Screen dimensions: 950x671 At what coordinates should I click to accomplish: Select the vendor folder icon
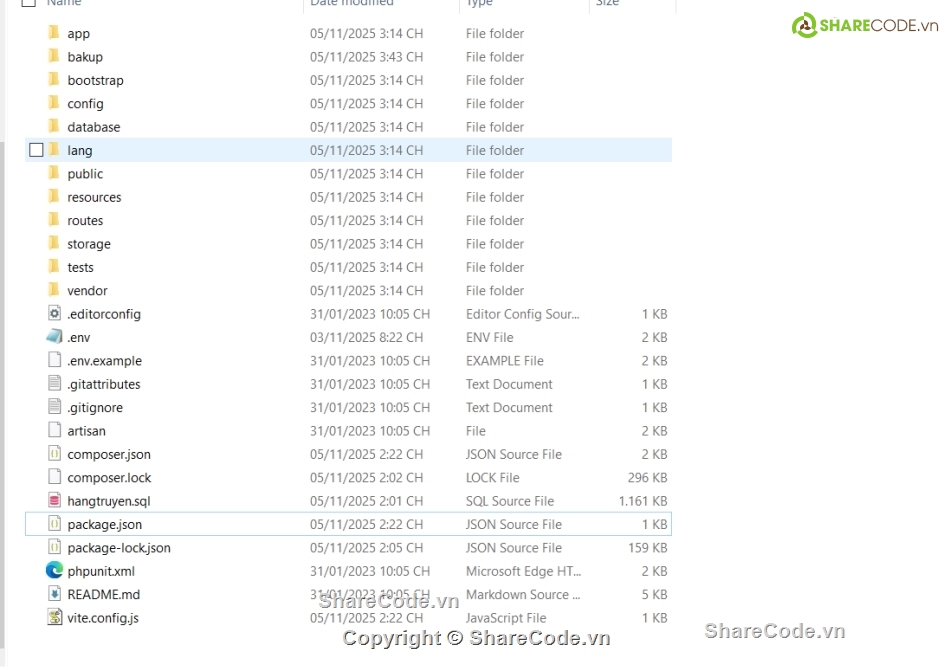(x=54, y=290)
